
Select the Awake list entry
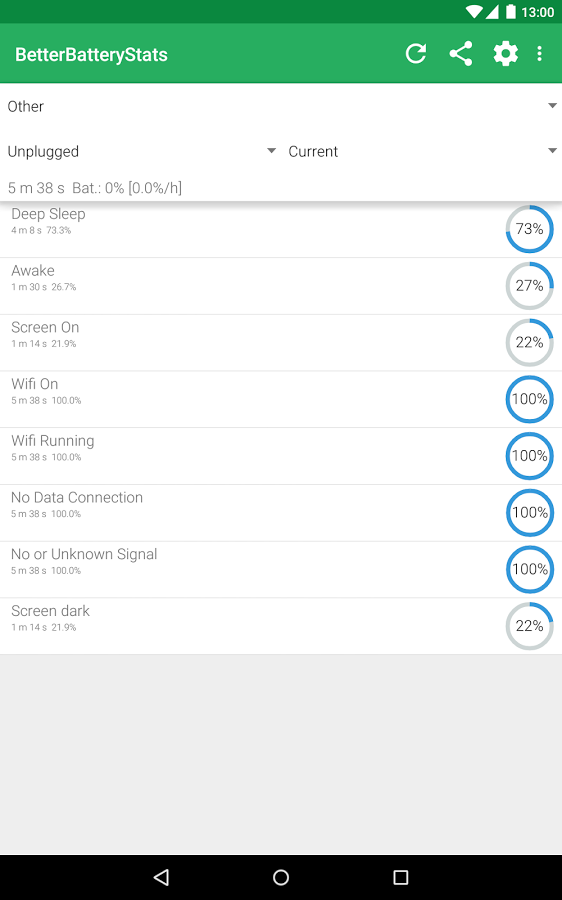pos(281,286)
